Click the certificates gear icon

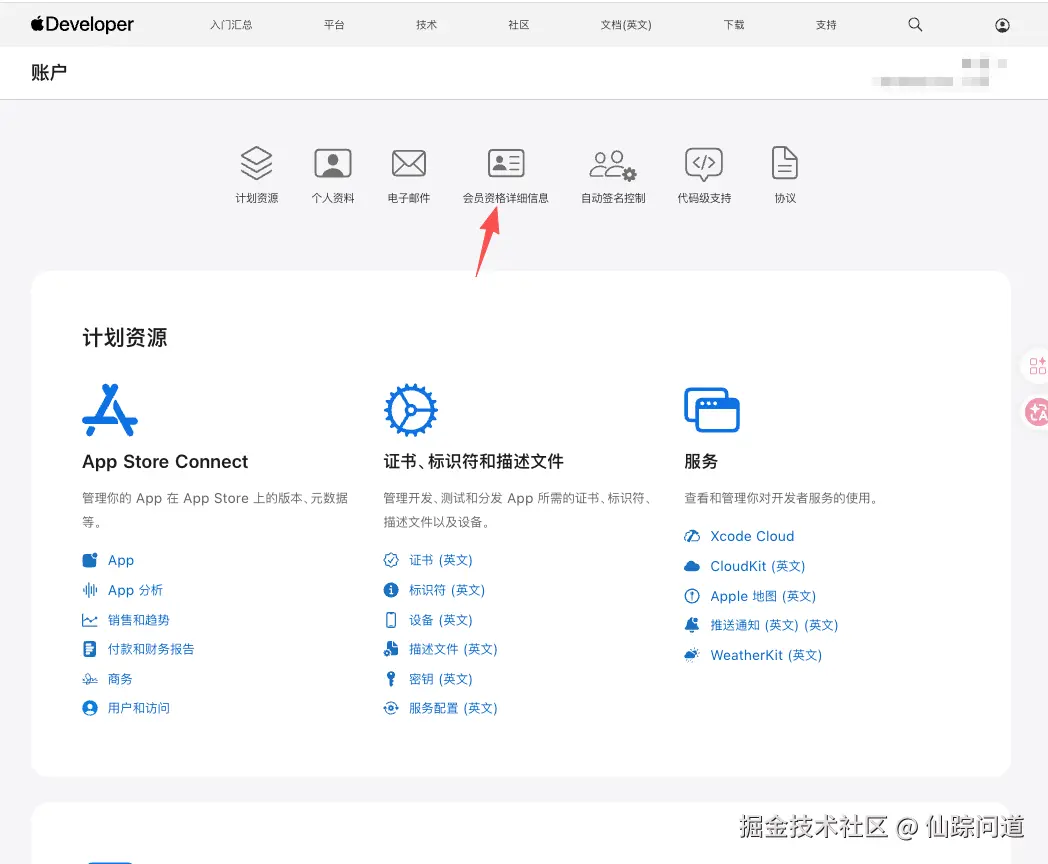click(x=410, y=410)
